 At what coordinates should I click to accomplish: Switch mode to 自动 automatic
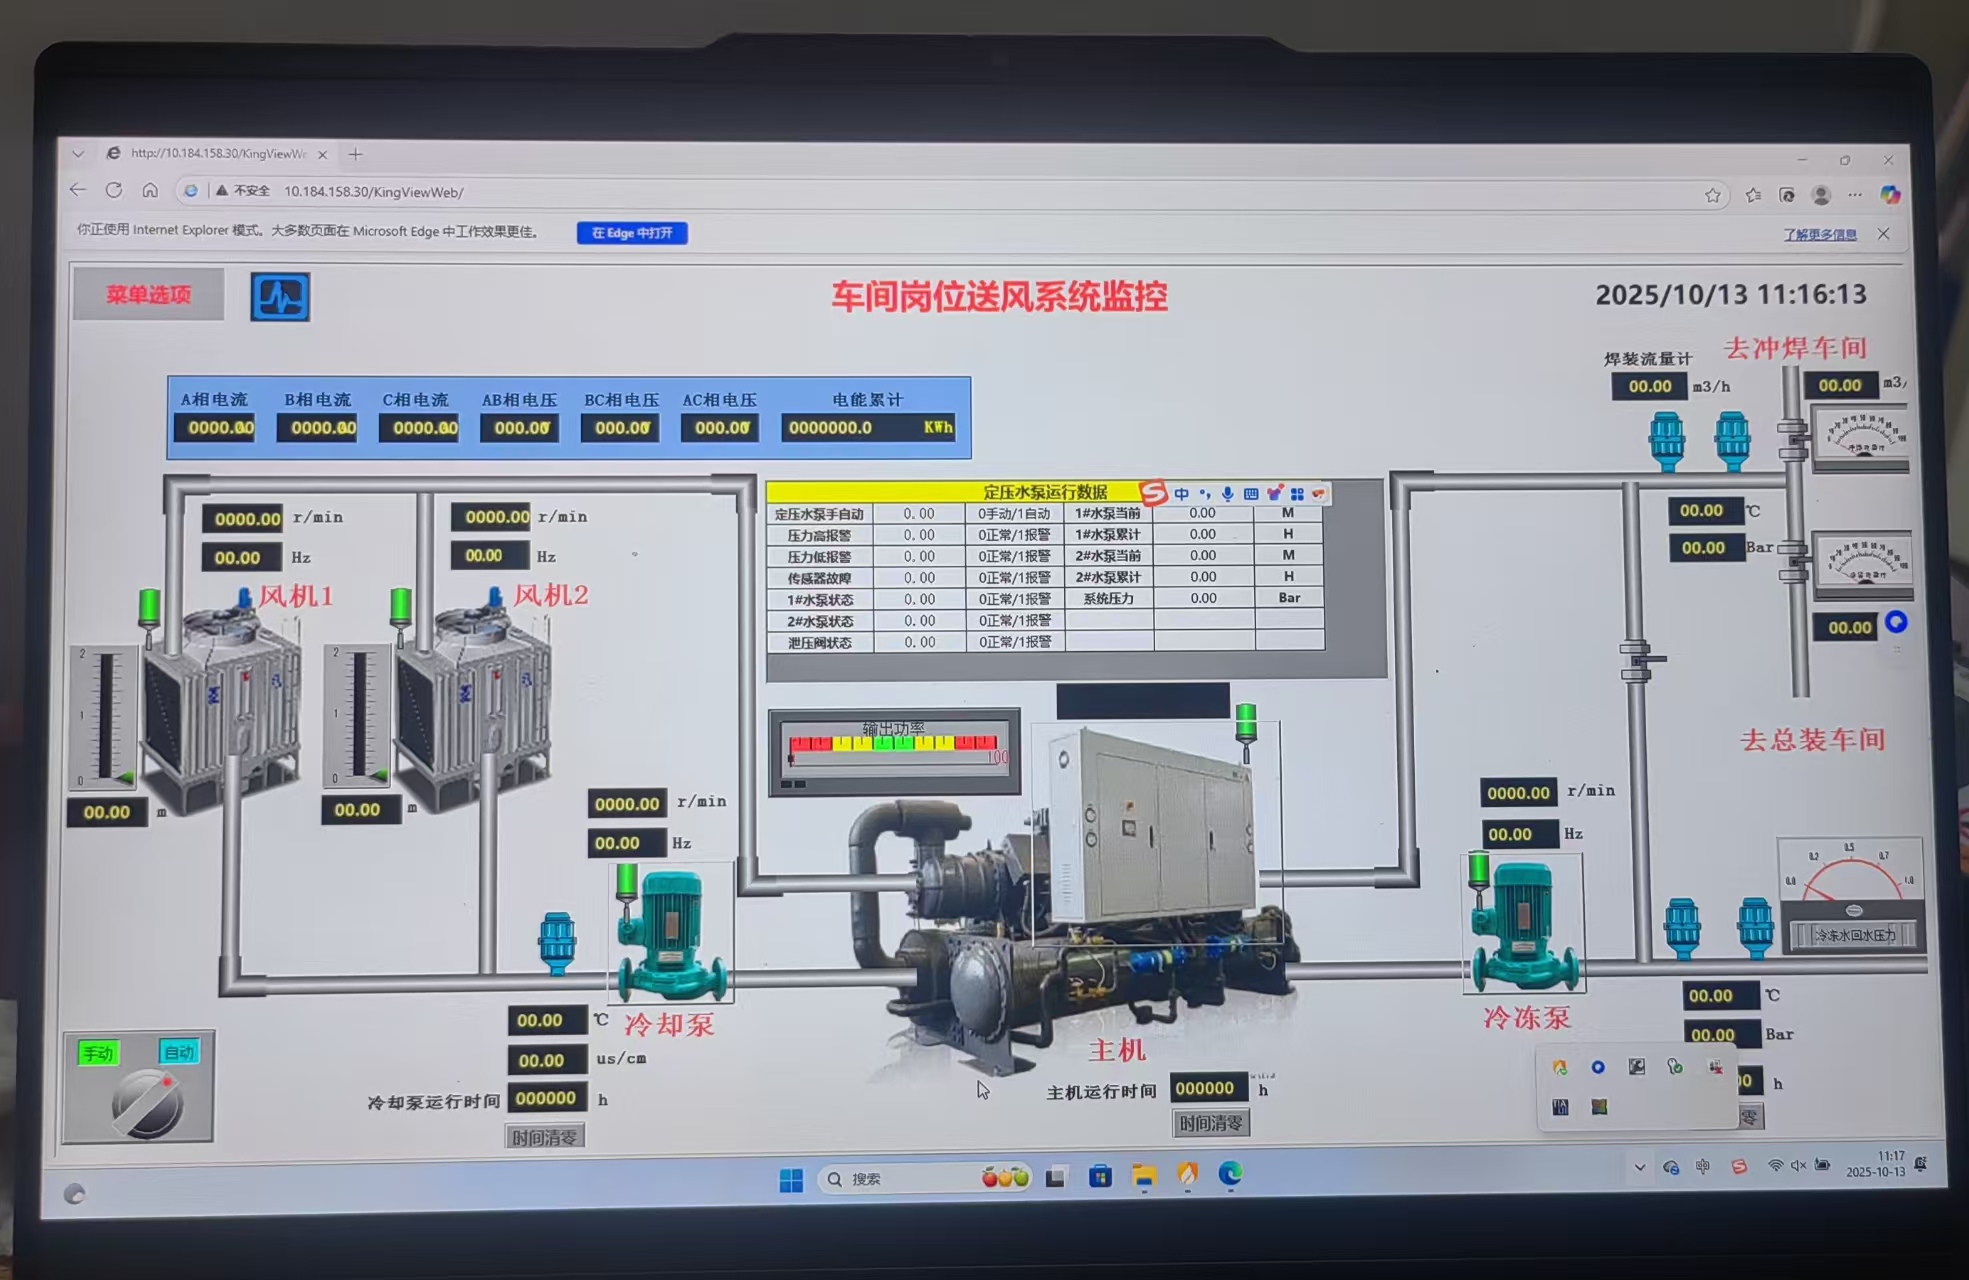tap(179, 1052)
